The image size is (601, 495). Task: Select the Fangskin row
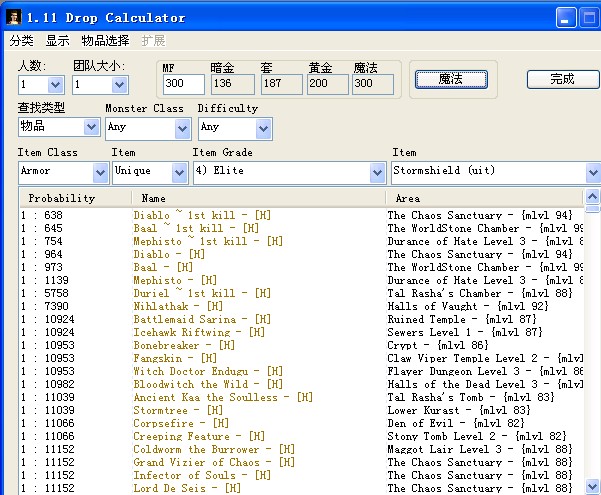click(x=301, y=359)
